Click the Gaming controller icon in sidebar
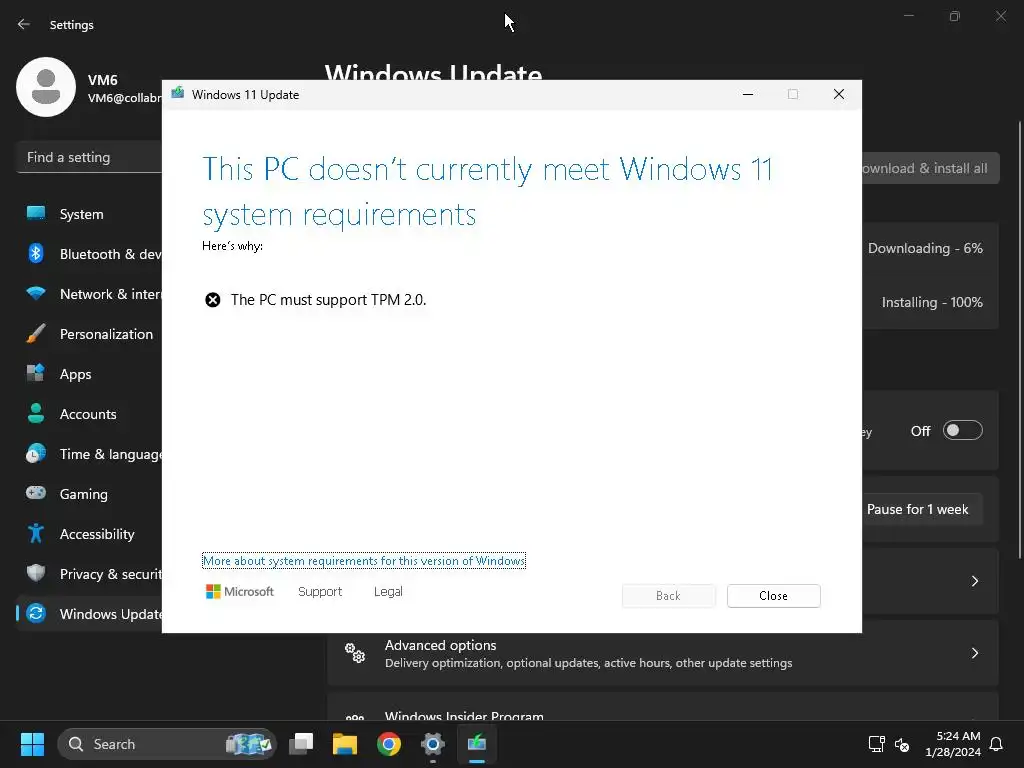The image size is (1024, 768). coord(36,493)
